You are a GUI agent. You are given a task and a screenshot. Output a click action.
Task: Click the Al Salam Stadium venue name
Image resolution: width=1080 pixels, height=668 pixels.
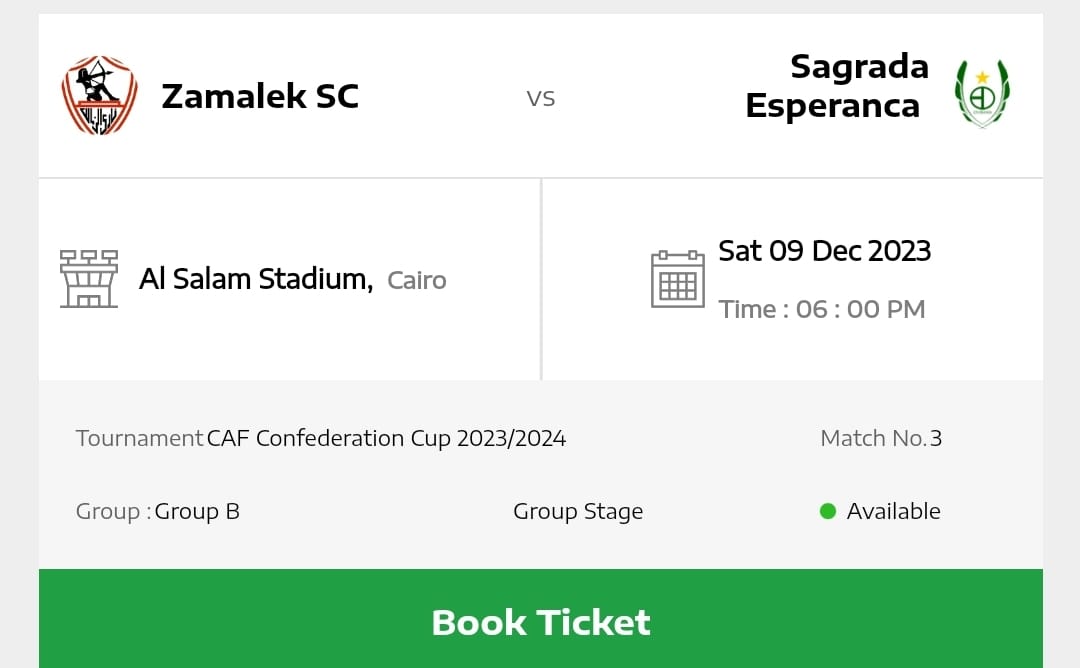pyautogui.click(x=255, y=279)
